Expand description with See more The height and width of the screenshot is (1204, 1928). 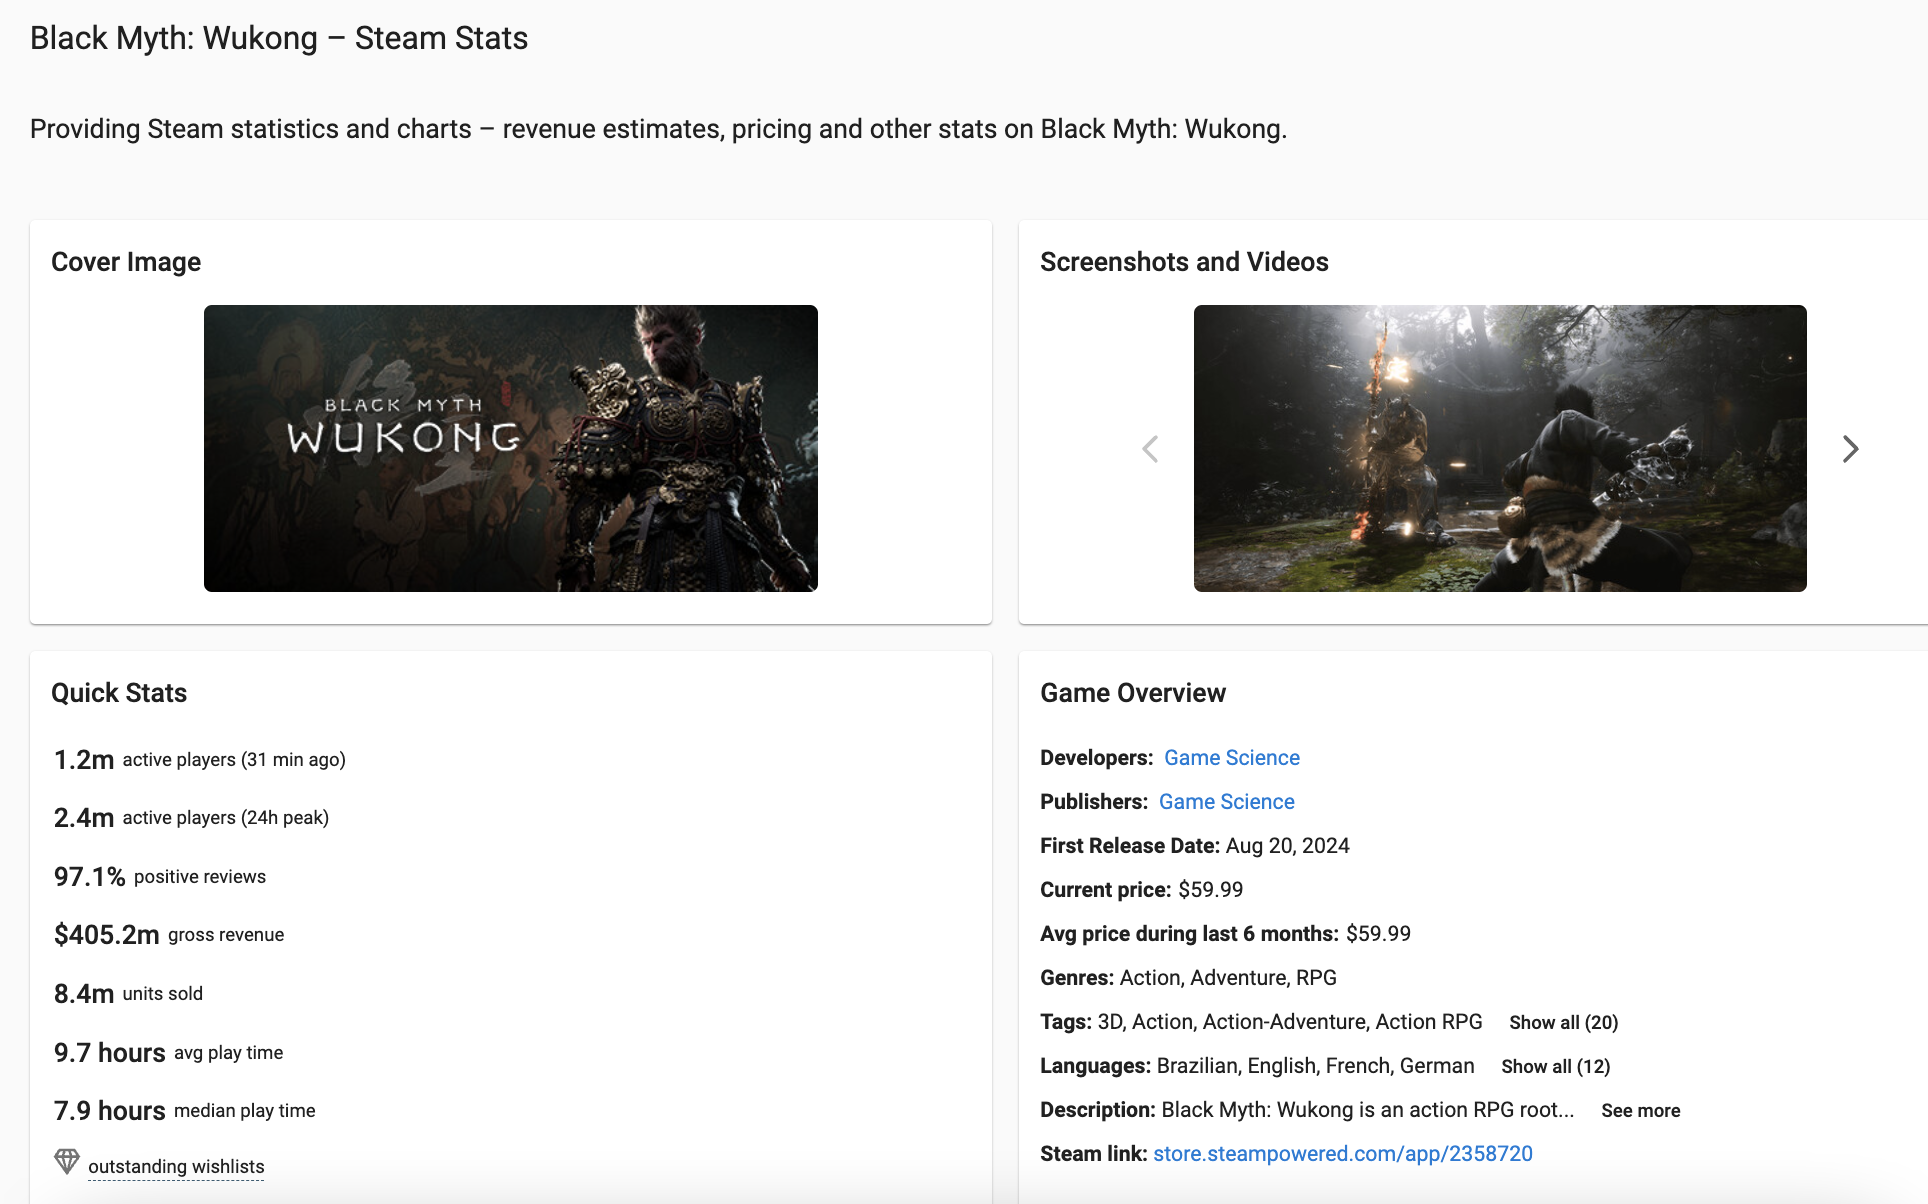click(1640, 1110)
